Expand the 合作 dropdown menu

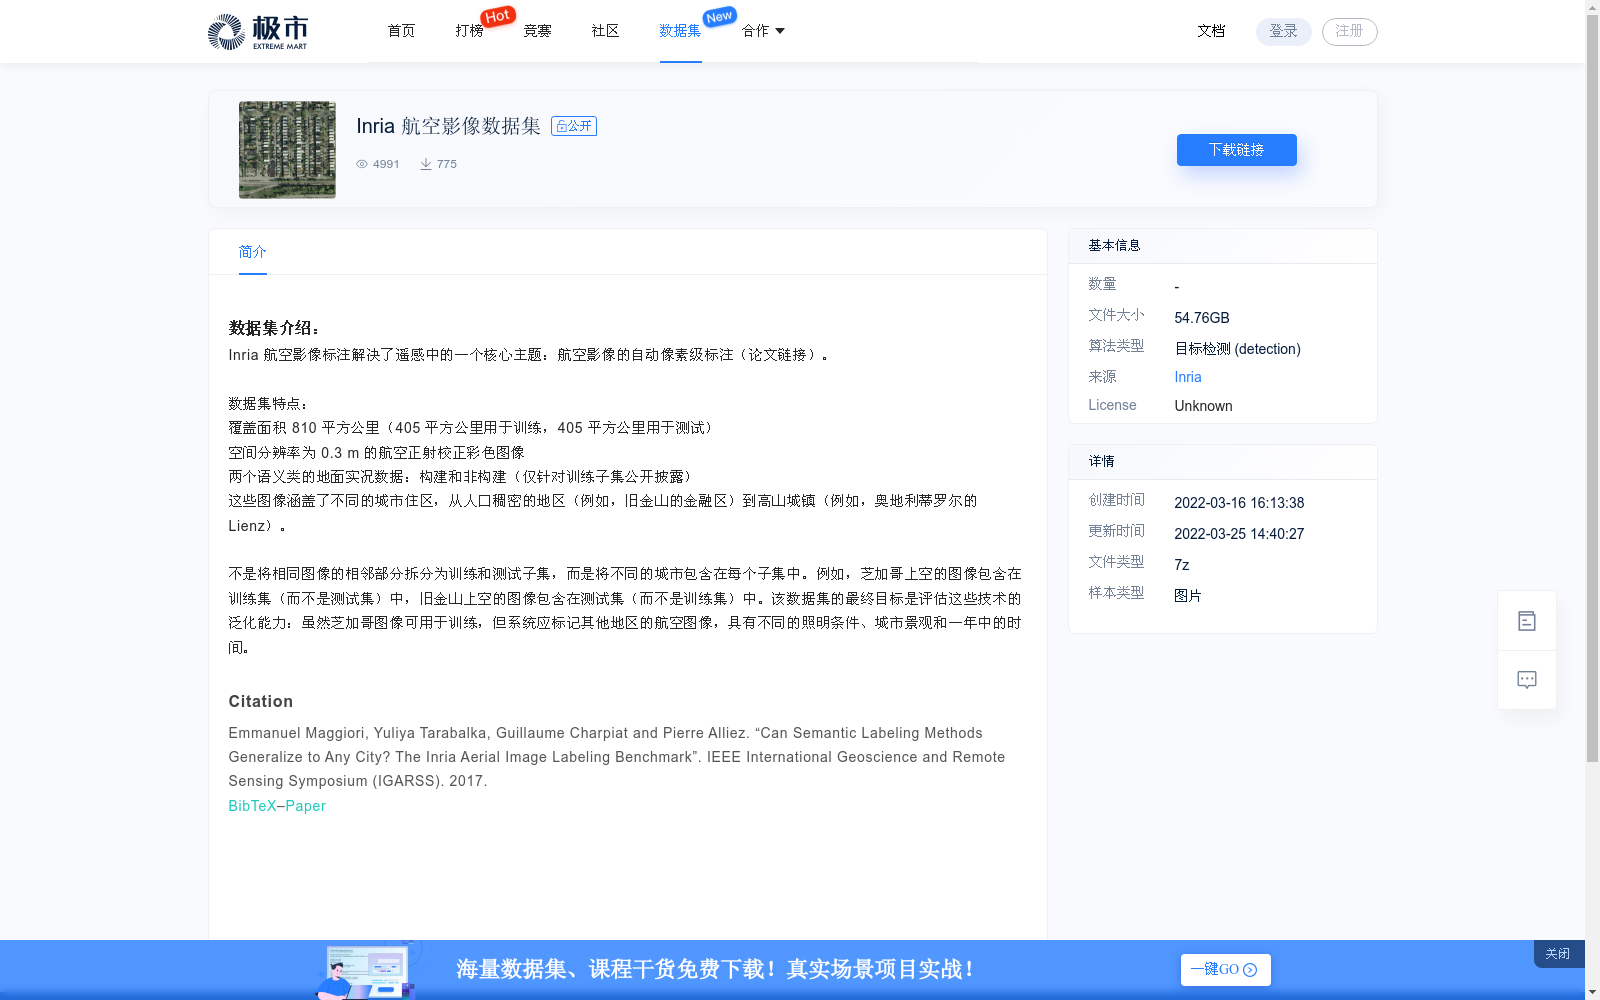(x=763, y=31)
